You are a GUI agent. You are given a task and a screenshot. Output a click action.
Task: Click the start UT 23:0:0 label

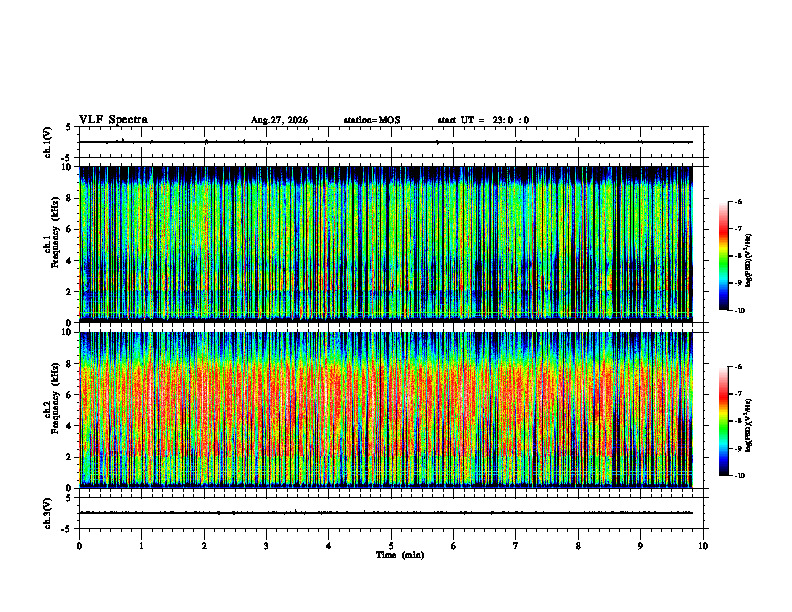point(483,120)
